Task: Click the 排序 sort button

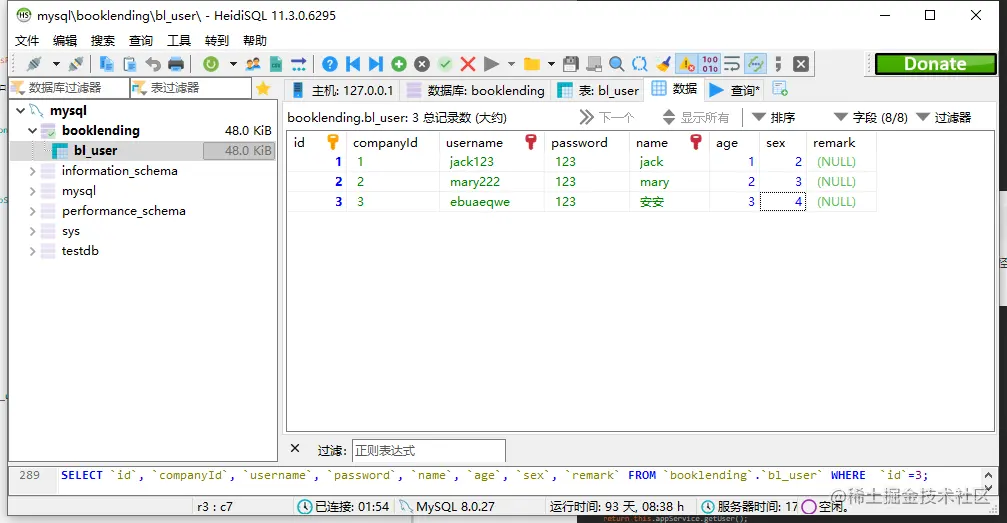Action: click(774, 118)
